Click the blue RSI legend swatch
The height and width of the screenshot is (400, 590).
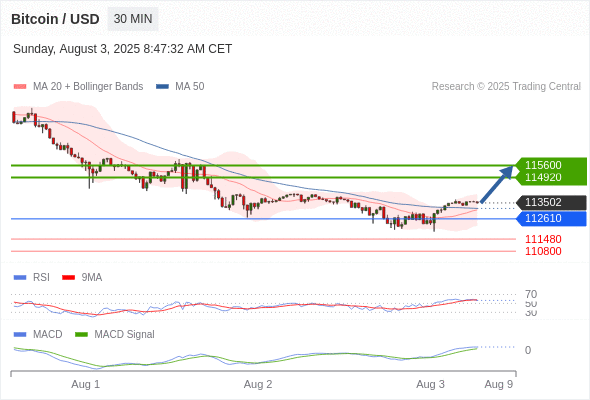point(20,278)
